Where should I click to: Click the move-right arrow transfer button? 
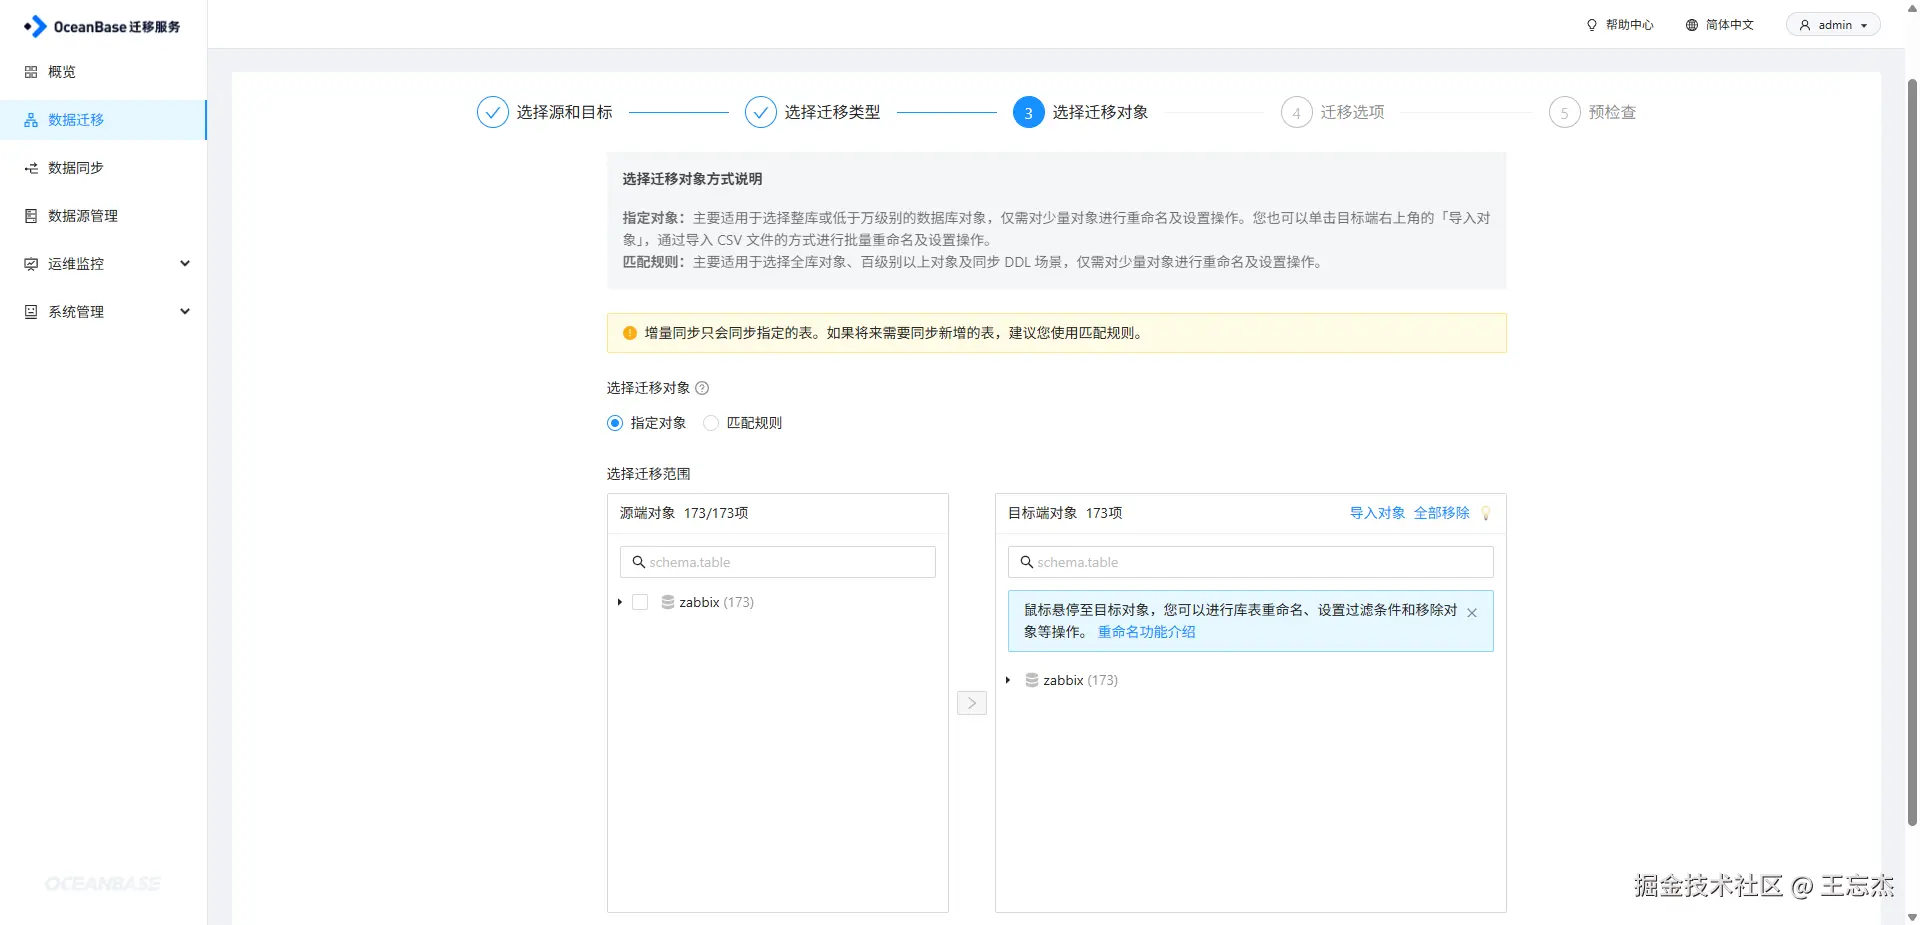coord(972,703)
